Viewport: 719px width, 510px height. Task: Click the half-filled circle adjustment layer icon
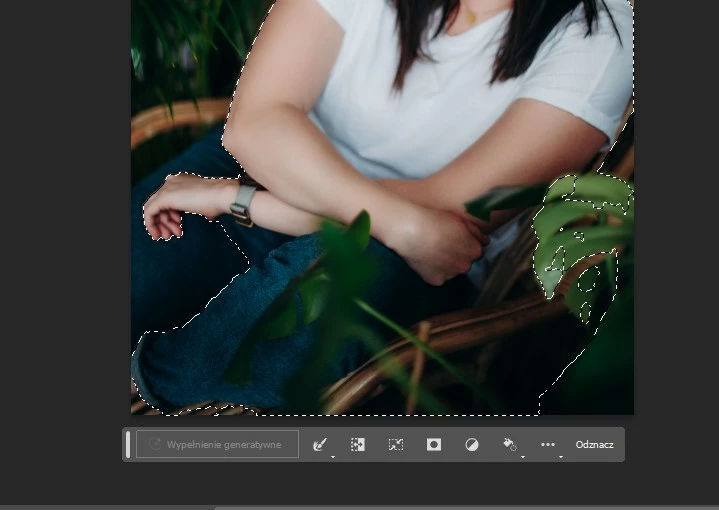[x=472, y=444]
